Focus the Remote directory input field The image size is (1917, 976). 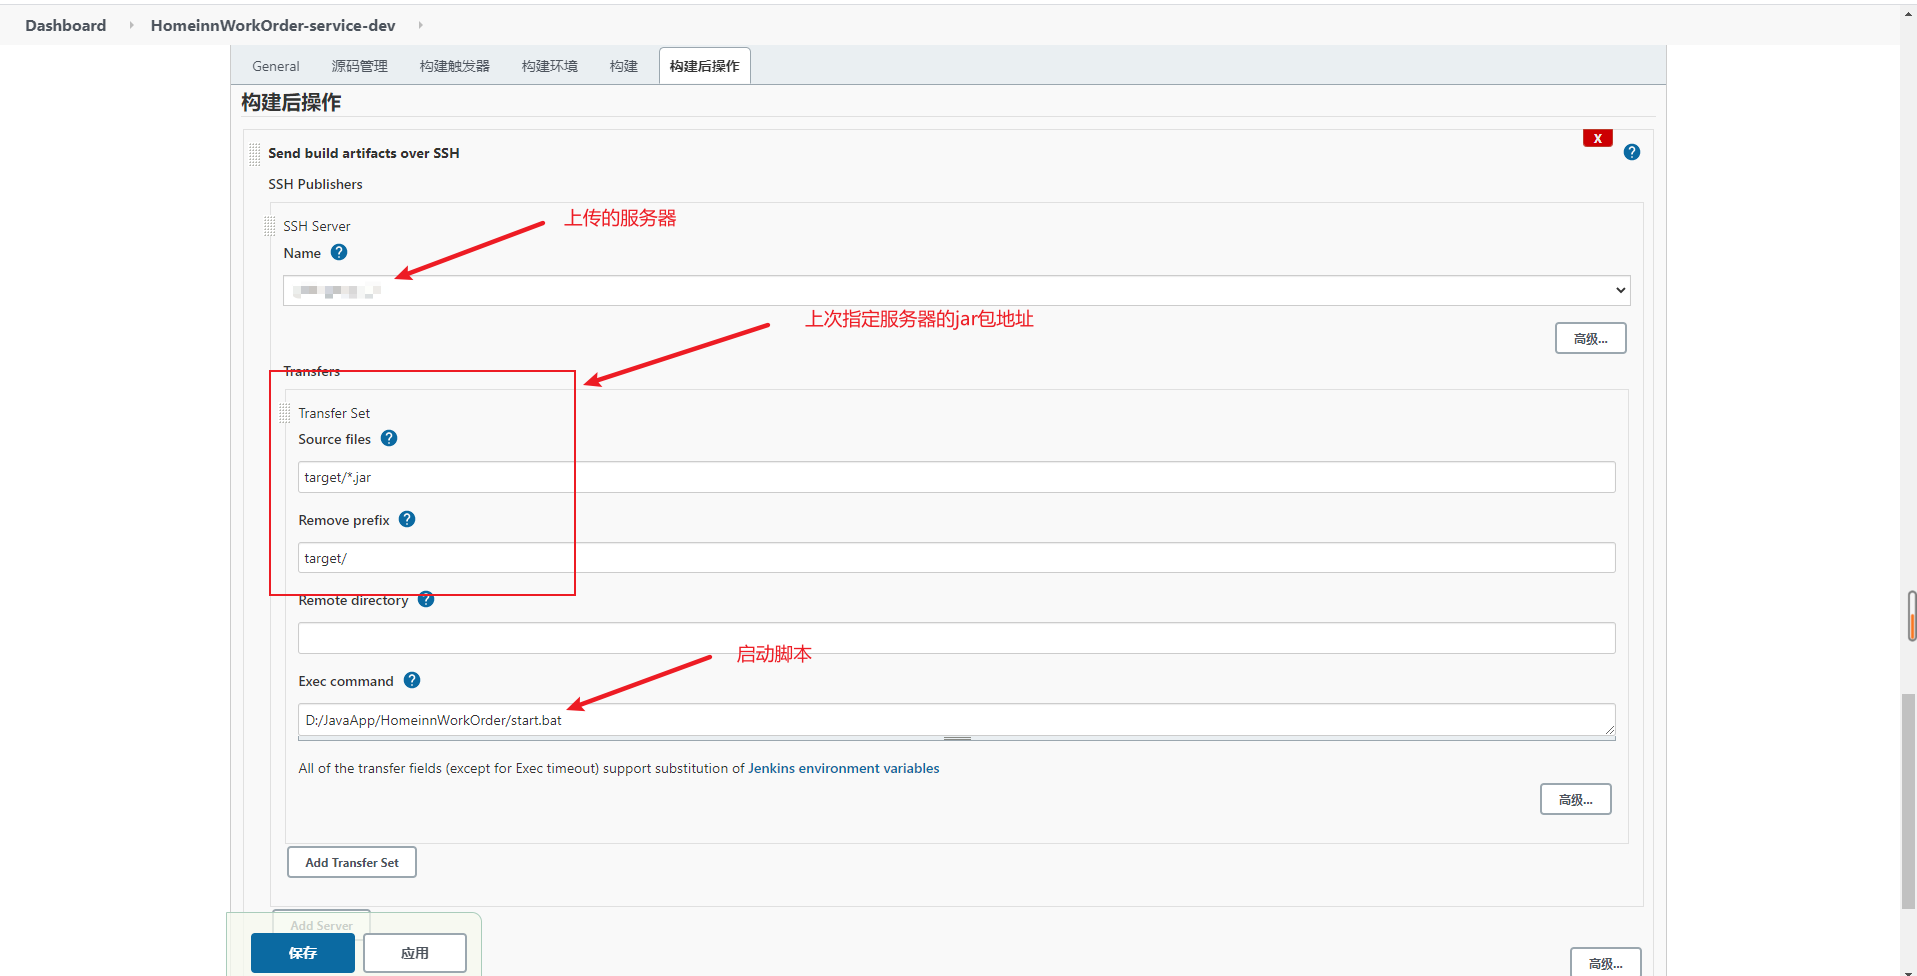click(x=956, y=638)
